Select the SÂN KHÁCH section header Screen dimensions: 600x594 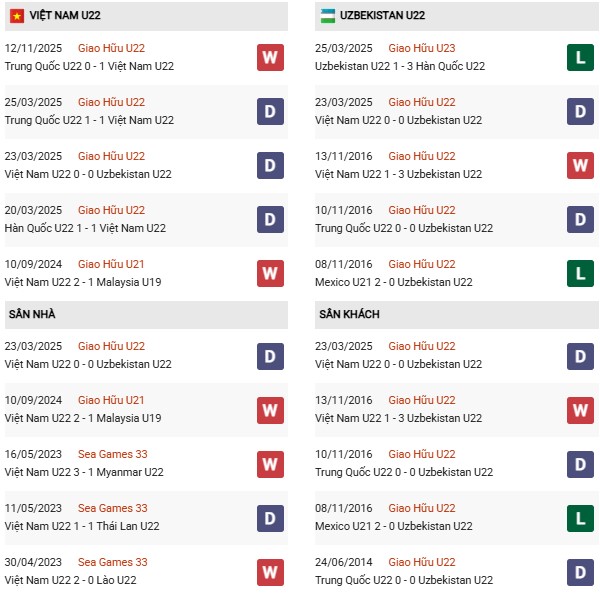coord(351,314)
